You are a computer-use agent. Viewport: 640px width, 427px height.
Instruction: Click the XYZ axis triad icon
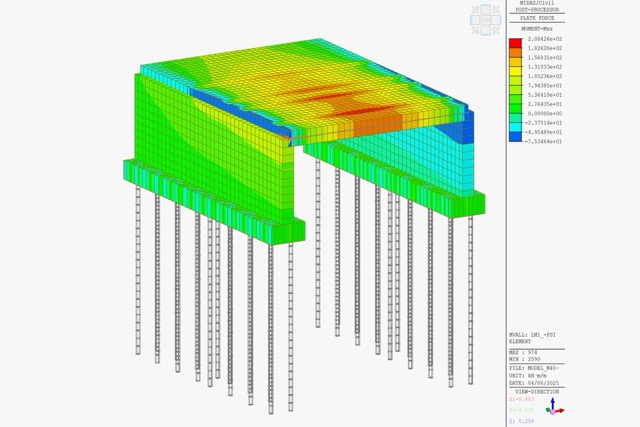554,407
